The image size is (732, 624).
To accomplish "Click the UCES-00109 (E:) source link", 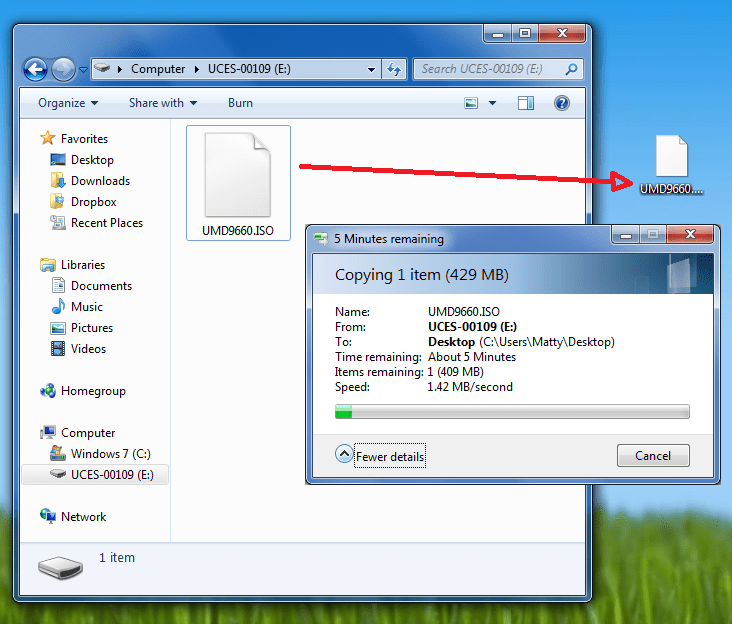I will (472, 327).
